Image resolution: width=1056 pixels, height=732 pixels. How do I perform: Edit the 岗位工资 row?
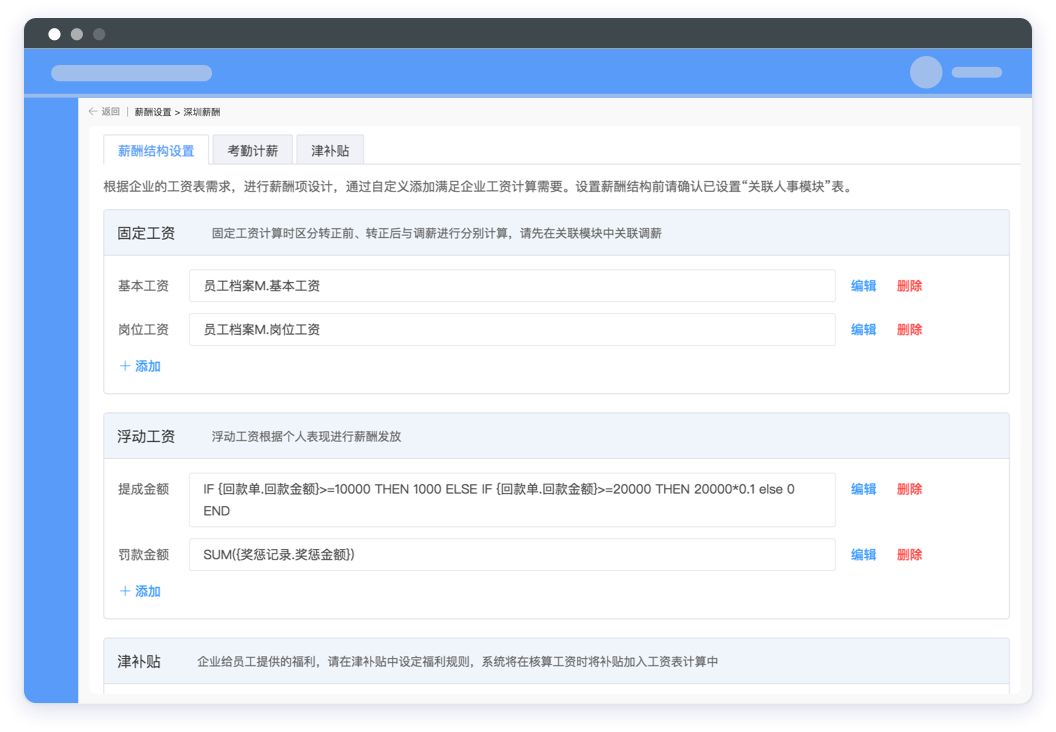[x=863, y=329]
